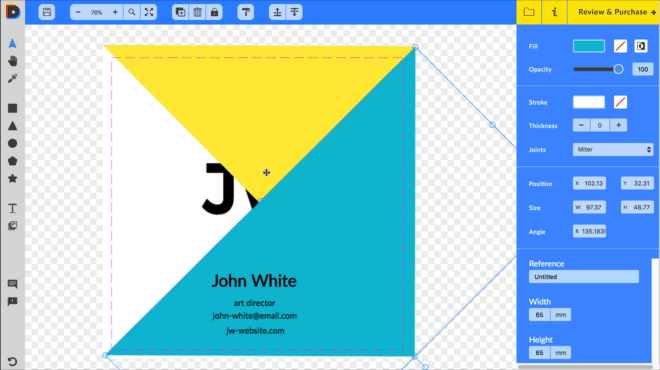Click the john-white@email.com text

(x=254, y=316)
